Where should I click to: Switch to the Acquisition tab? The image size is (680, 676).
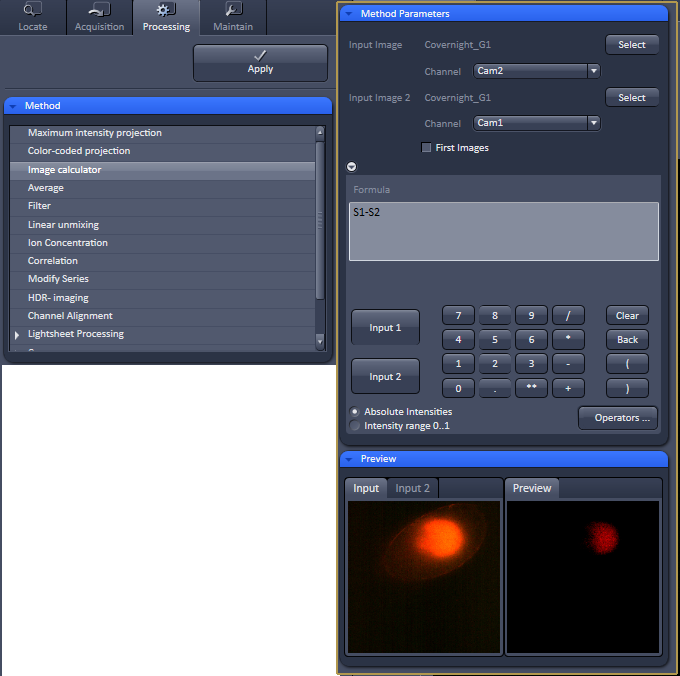[99, 17]
